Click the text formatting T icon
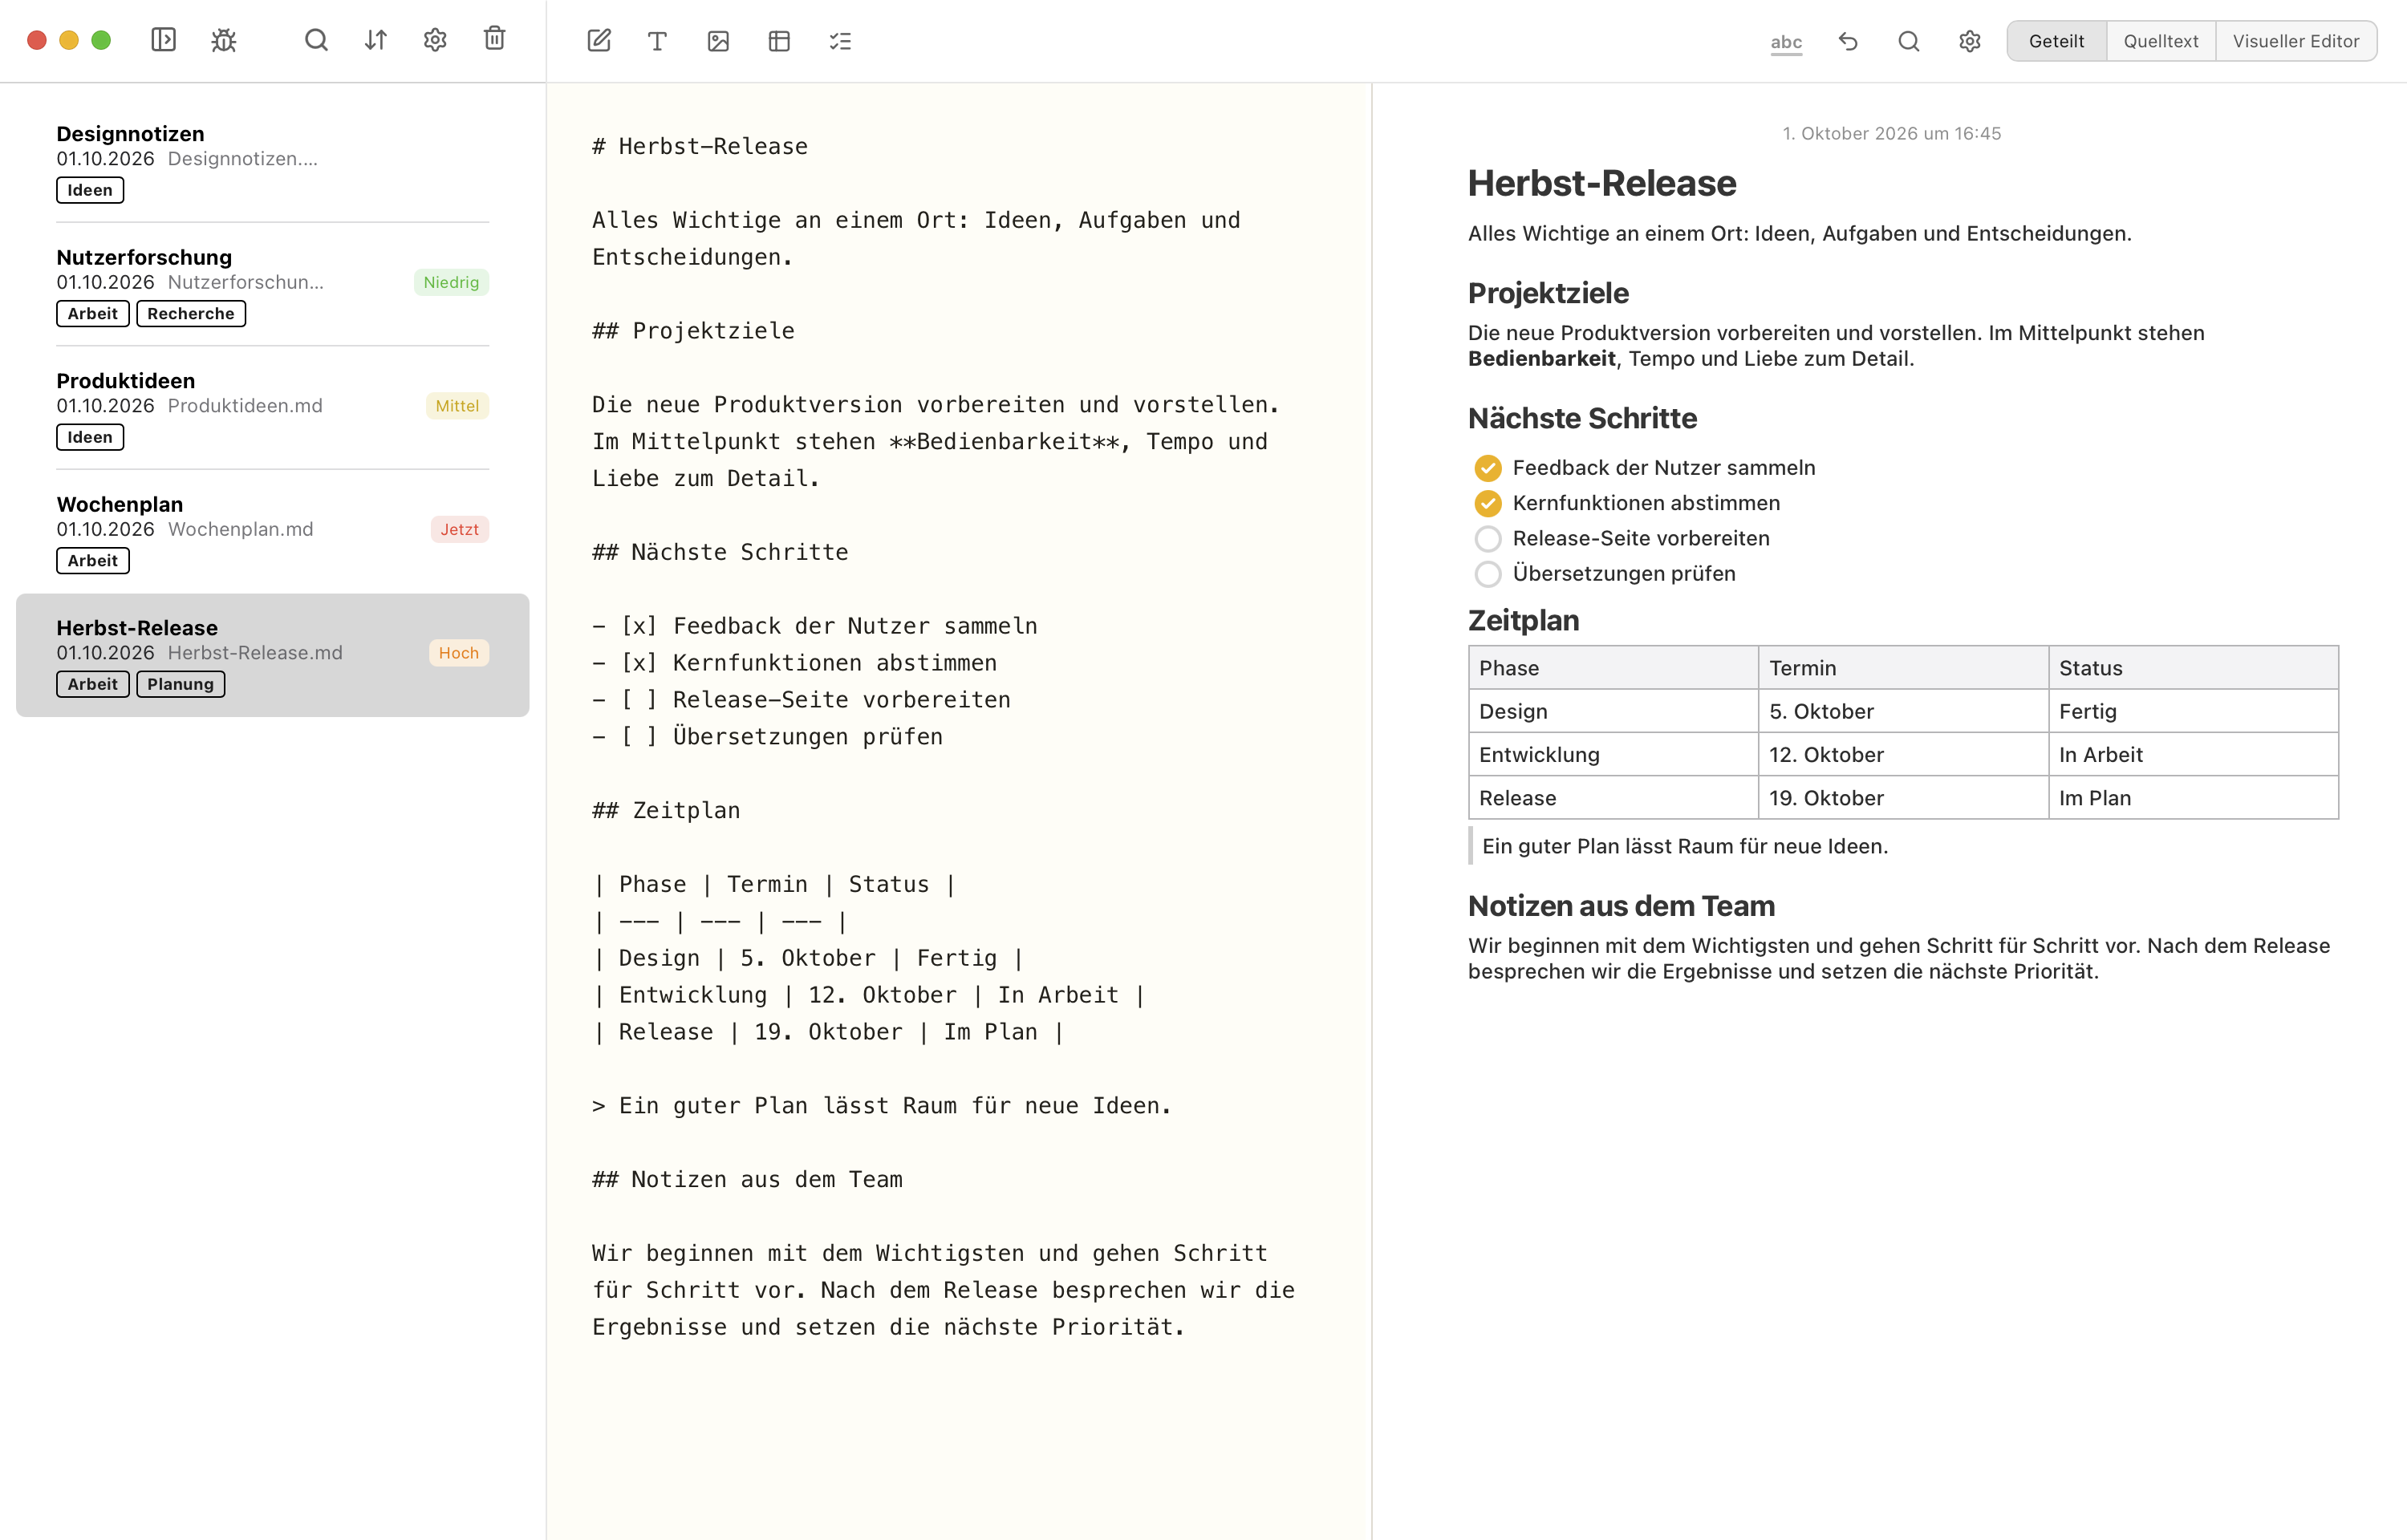2407x1540 pixels. (x=657, y=41)
